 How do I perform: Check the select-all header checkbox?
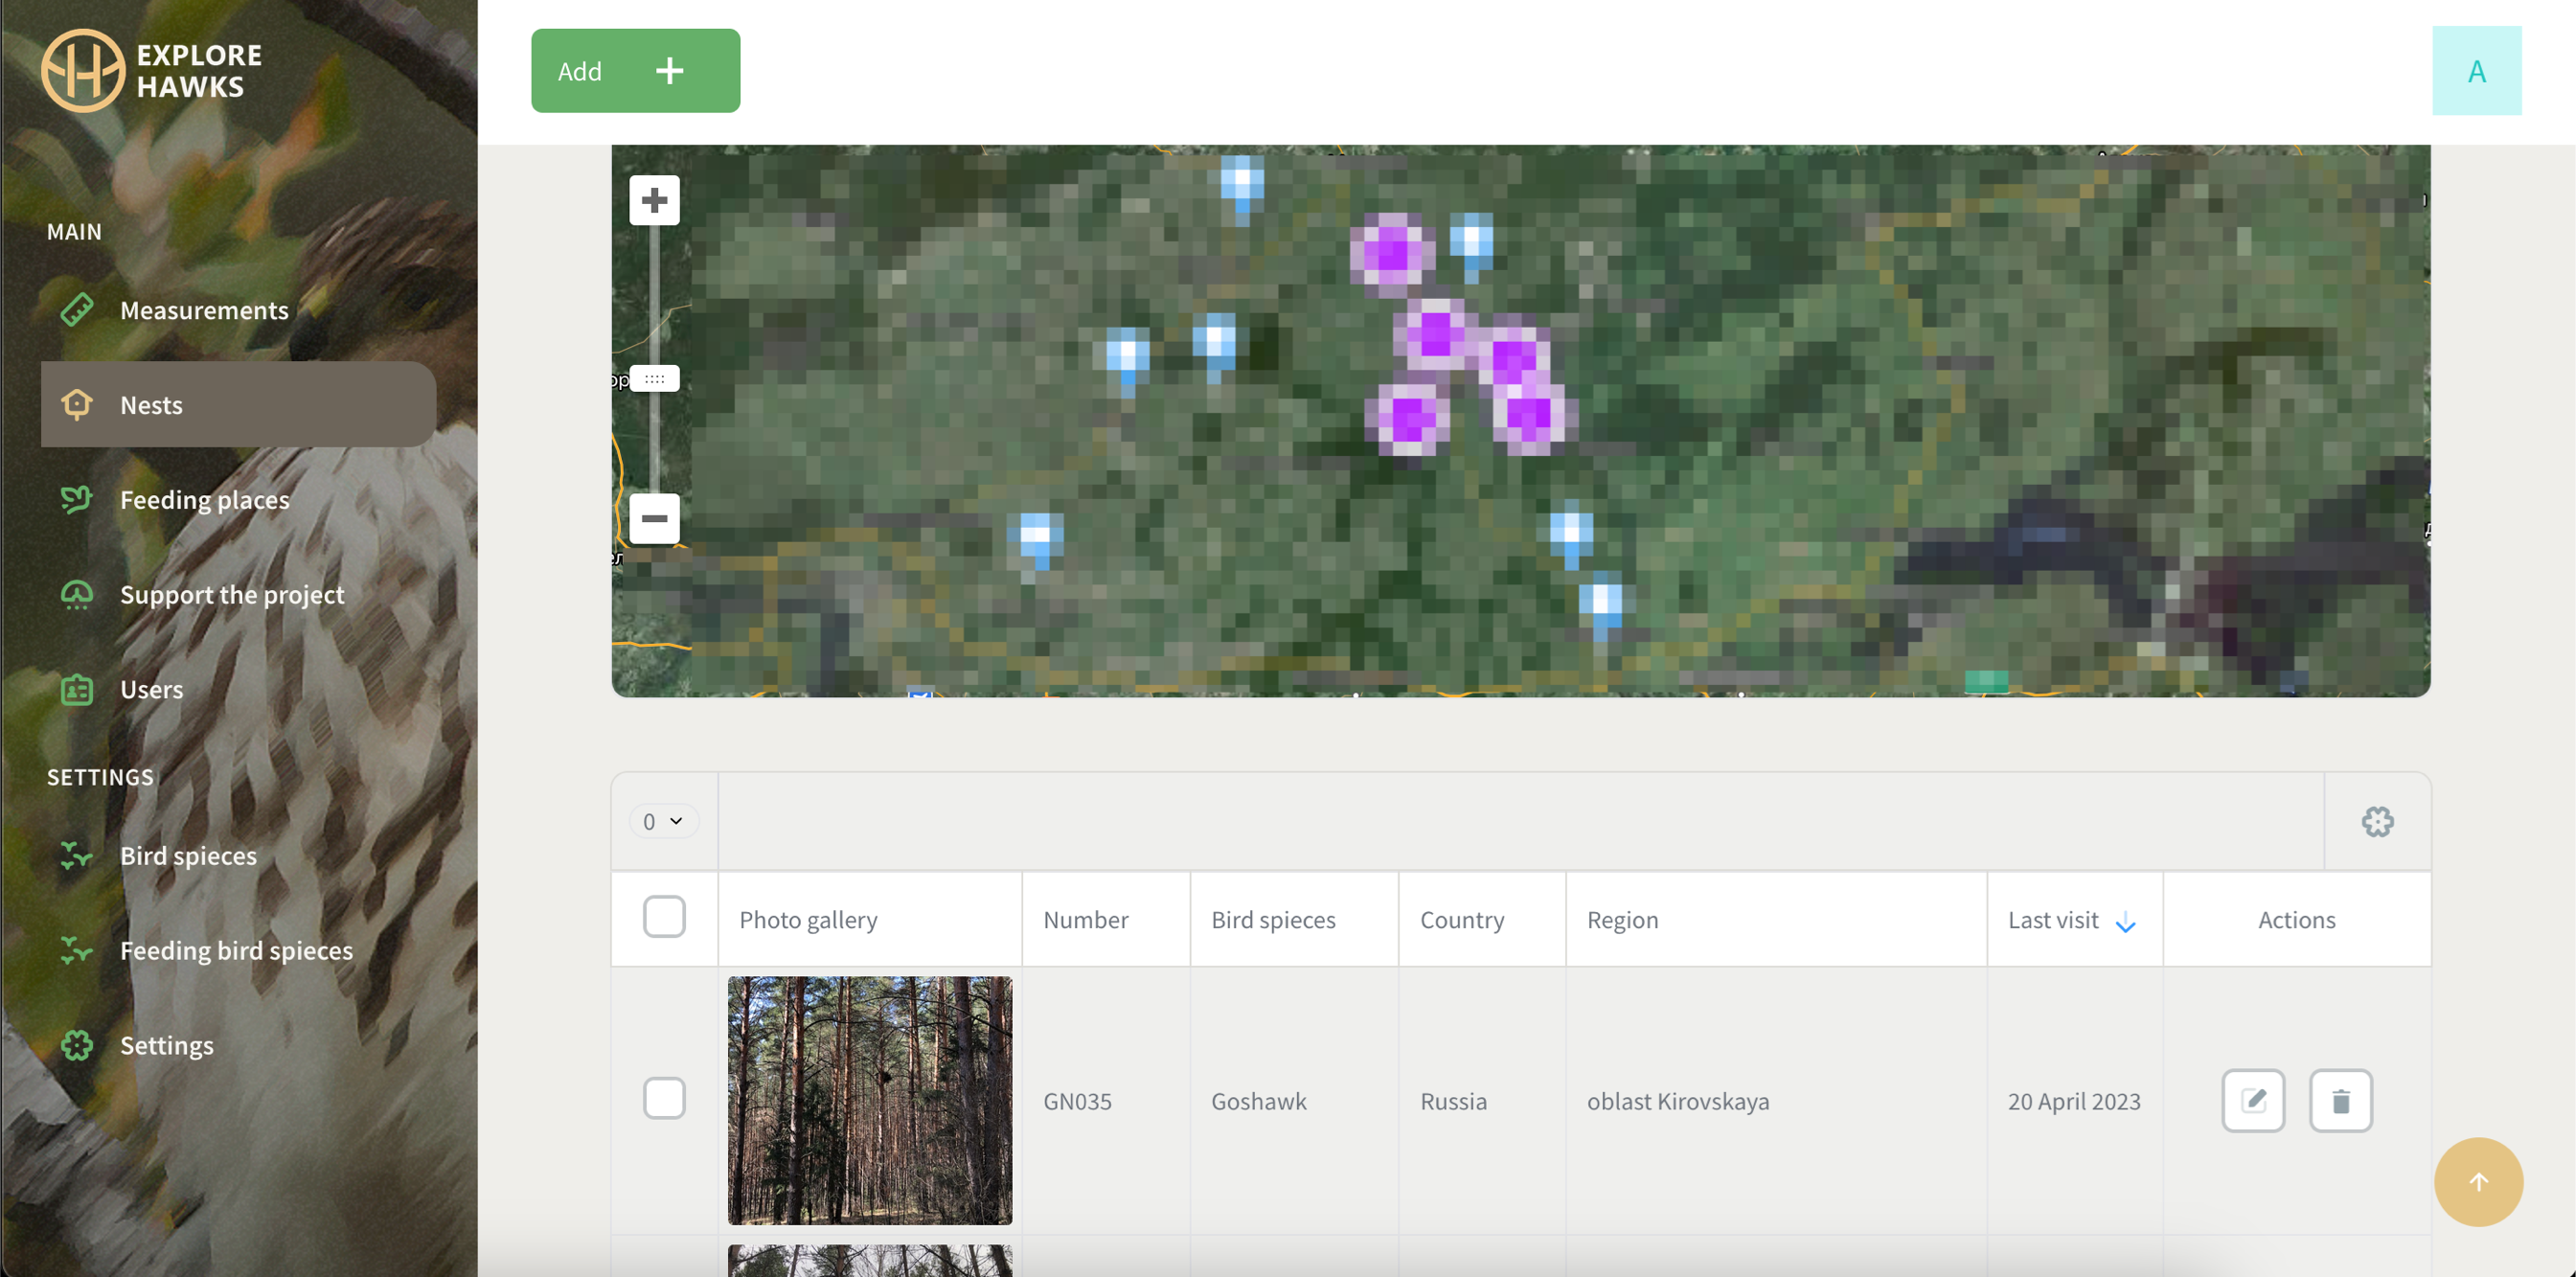point(664,916)
